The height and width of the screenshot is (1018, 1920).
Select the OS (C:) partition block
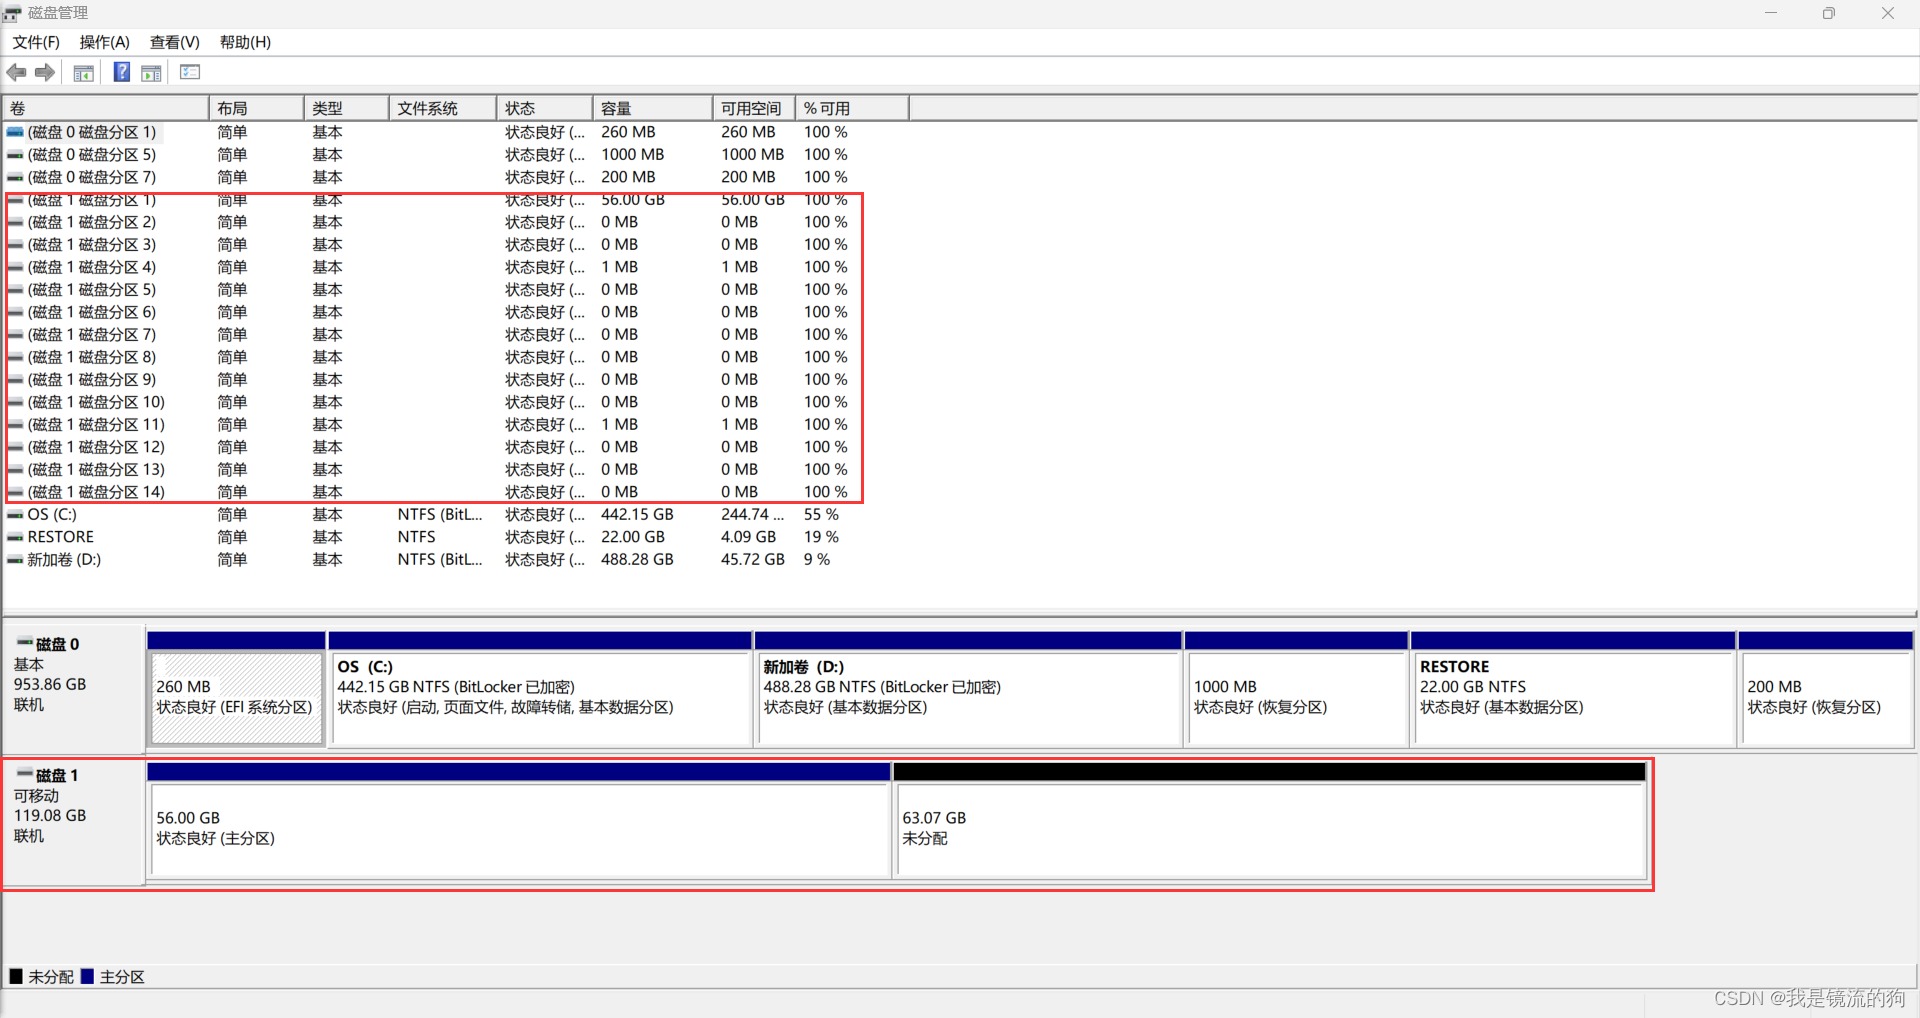click(540, 689)
